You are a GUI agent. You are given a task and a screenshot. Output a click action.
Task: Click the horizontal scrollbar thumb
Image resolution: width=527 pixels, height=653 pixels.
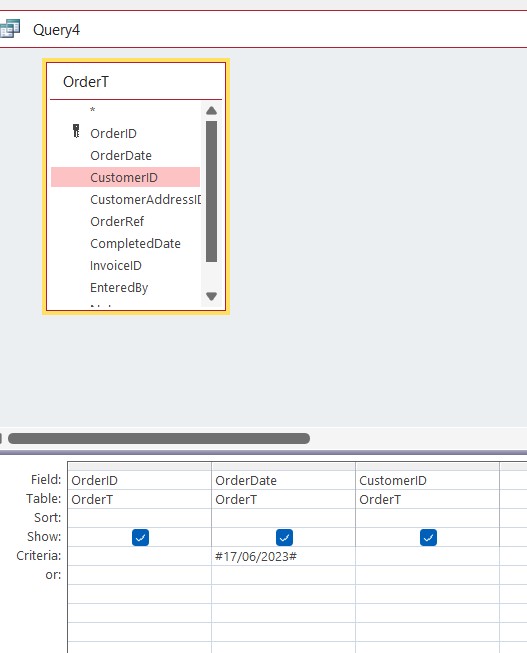click(159, 439)
